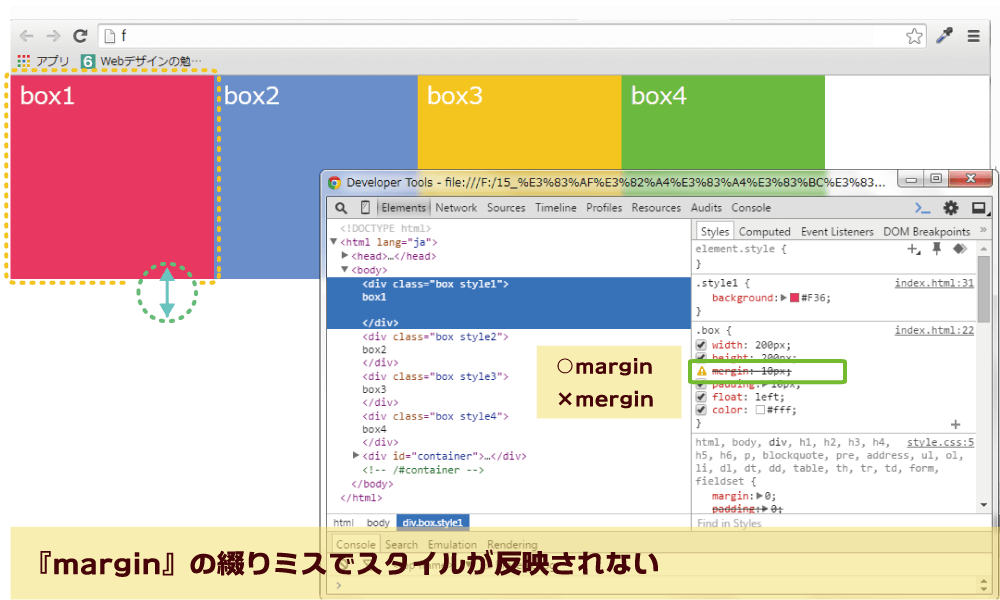Switch to the Network tab

tap(455, 207)
